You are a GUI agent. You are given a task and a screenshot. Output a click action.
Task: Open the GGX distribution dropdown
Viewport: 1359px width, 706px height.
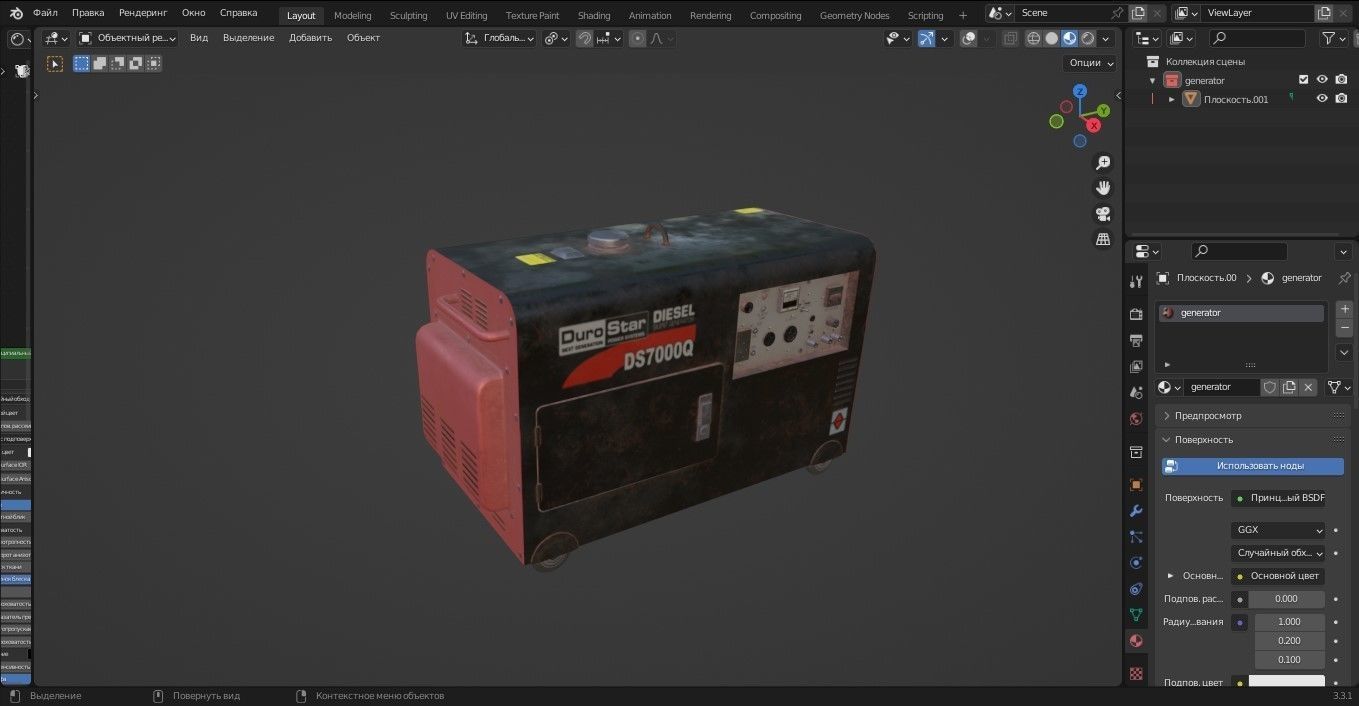pos(1278,530)
